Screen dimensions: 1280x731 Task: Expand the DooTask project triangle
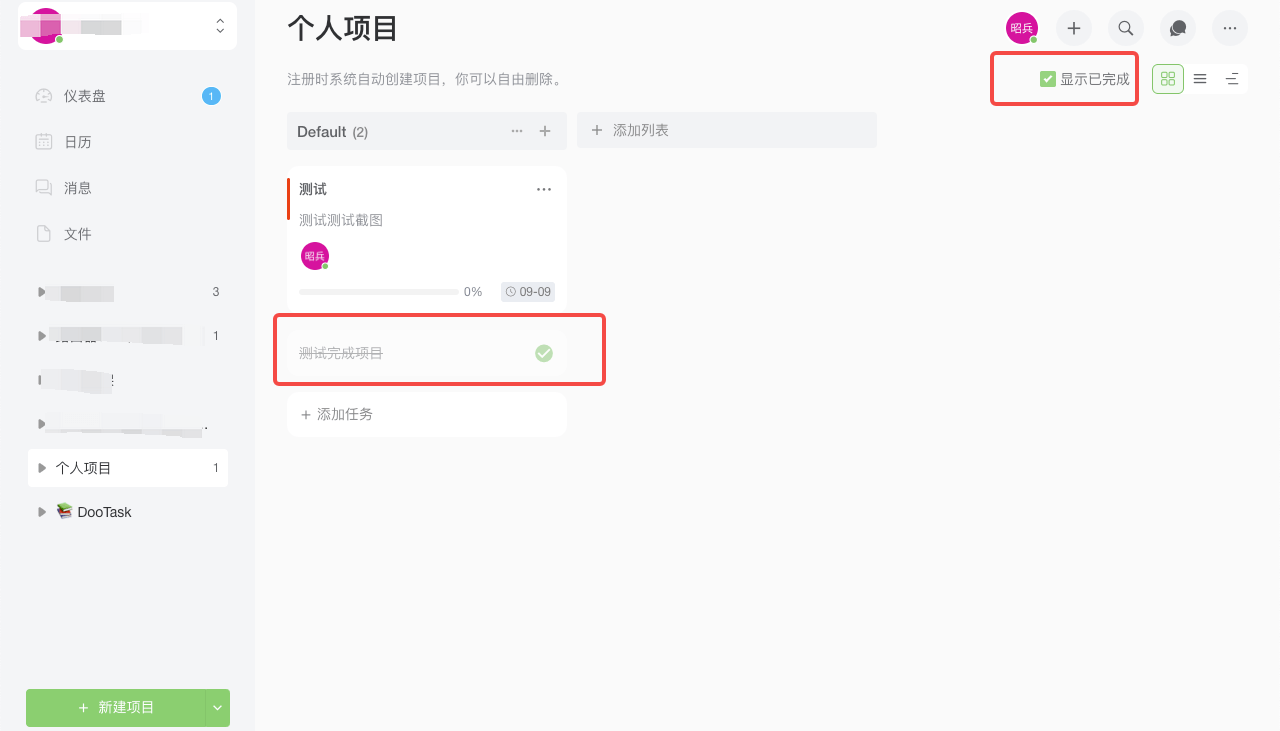[x=42, y=512]
